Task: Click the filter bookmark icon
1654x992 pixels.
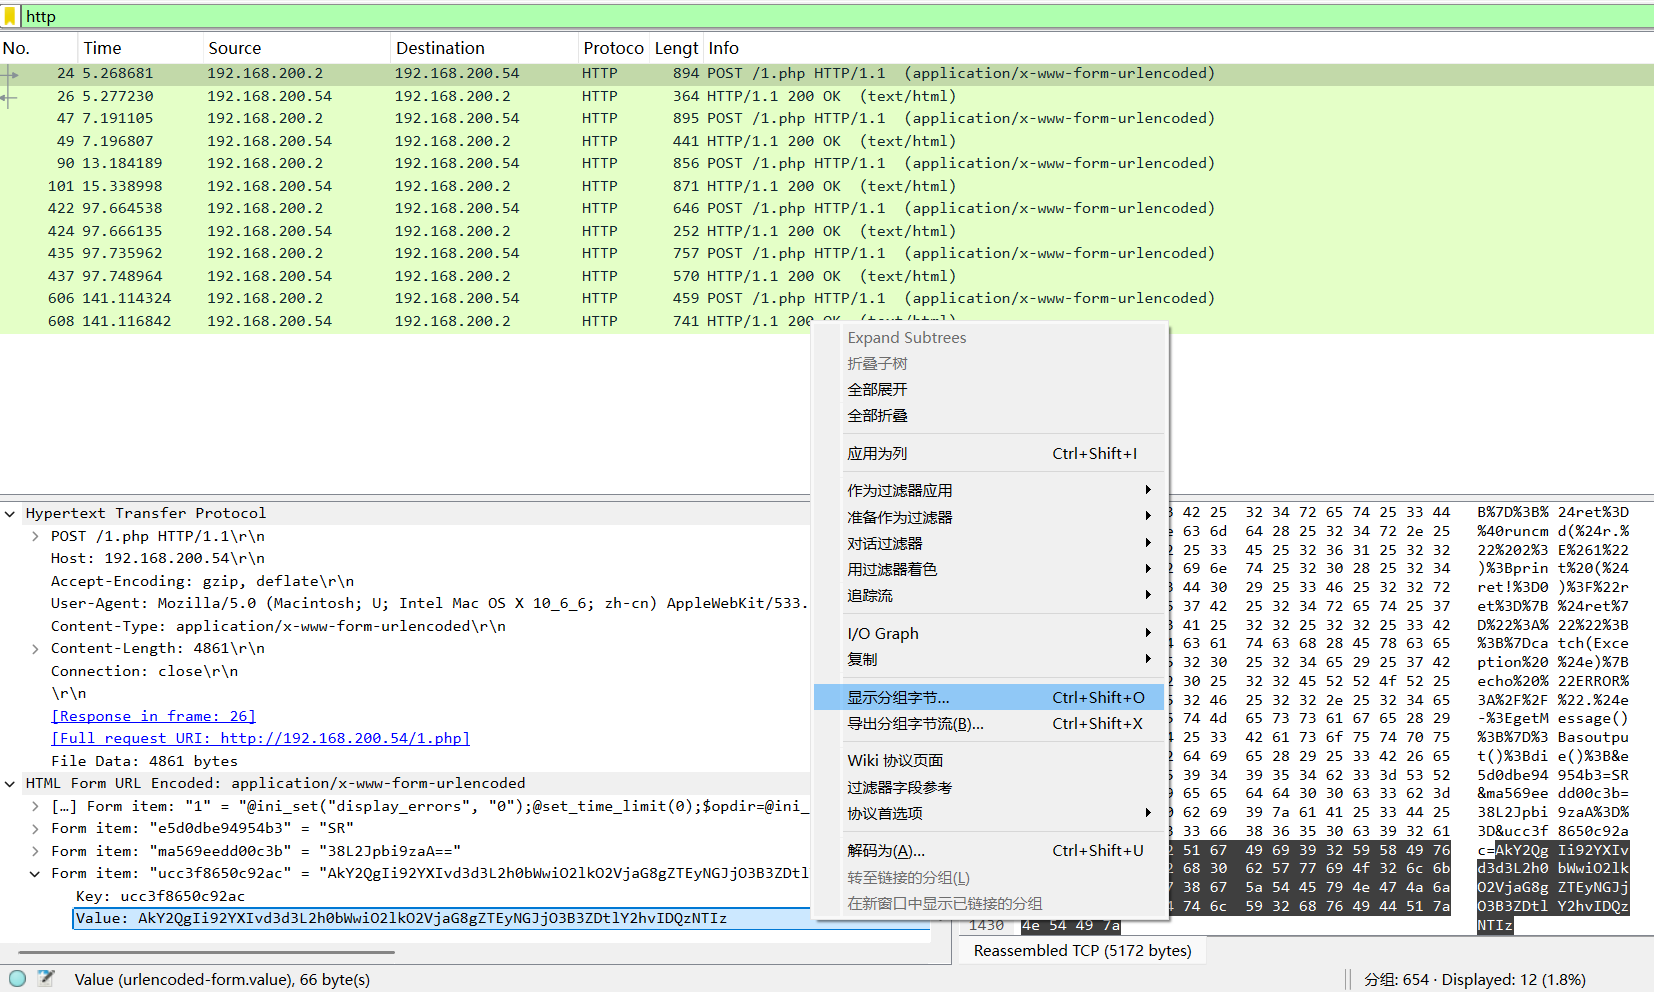Action: pyautogui.click(x=10, y=16)
